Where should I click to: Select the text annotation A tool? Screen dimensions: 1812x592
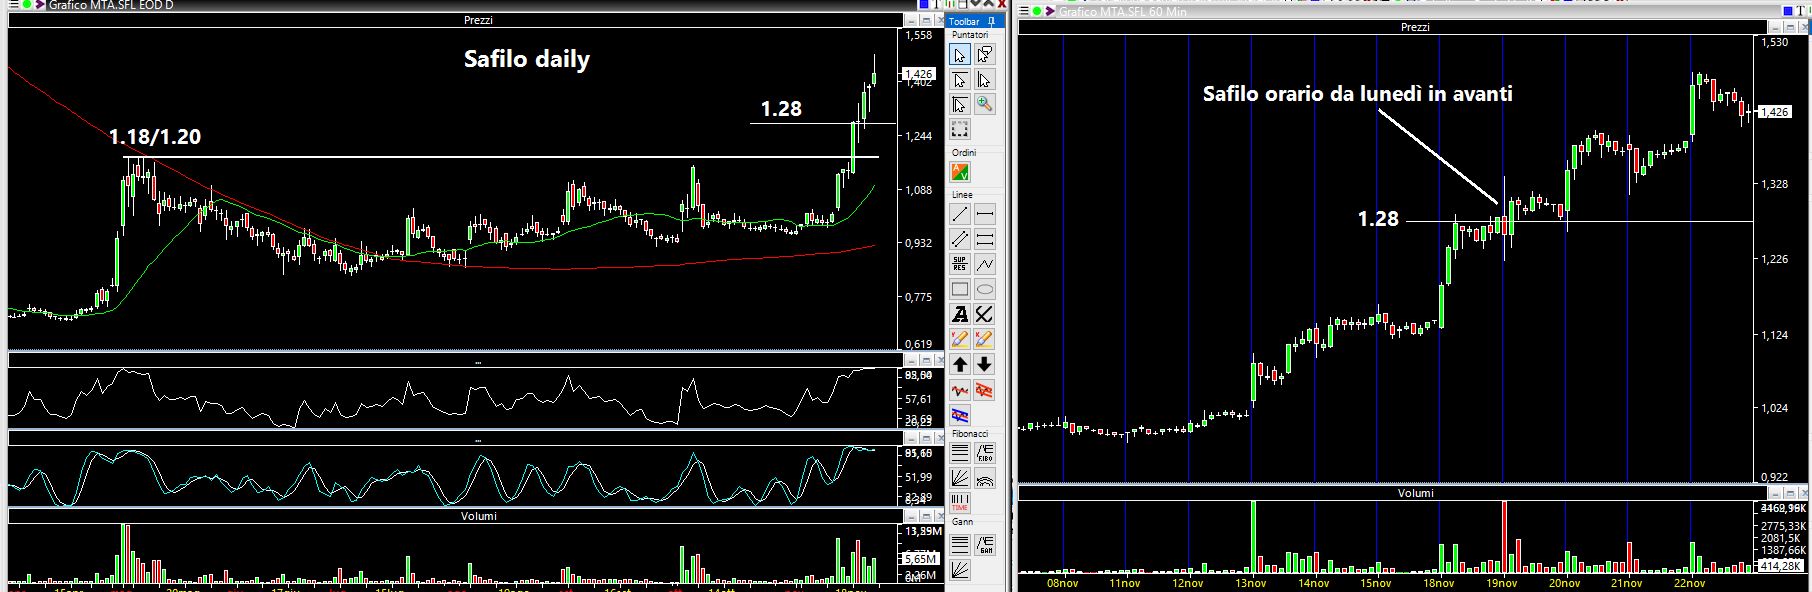point(960,314)
